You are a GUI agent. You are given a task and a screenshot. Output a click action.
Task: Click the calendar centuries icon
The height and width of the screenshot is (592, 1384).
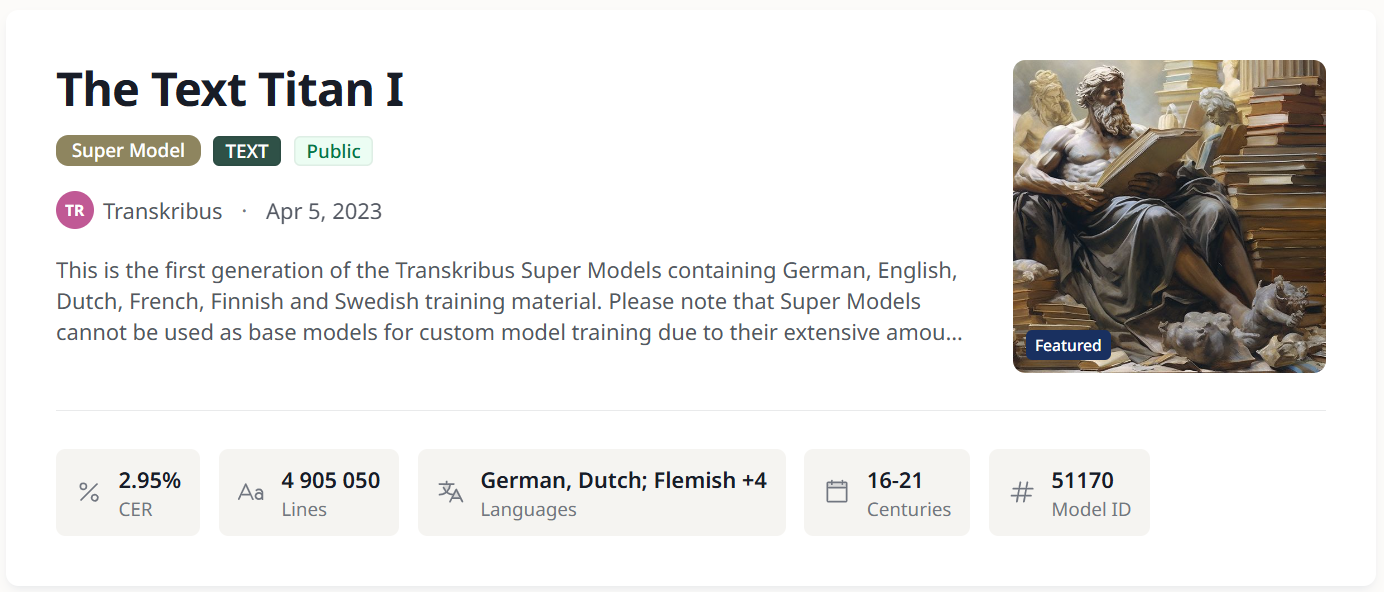coord(837,492)
